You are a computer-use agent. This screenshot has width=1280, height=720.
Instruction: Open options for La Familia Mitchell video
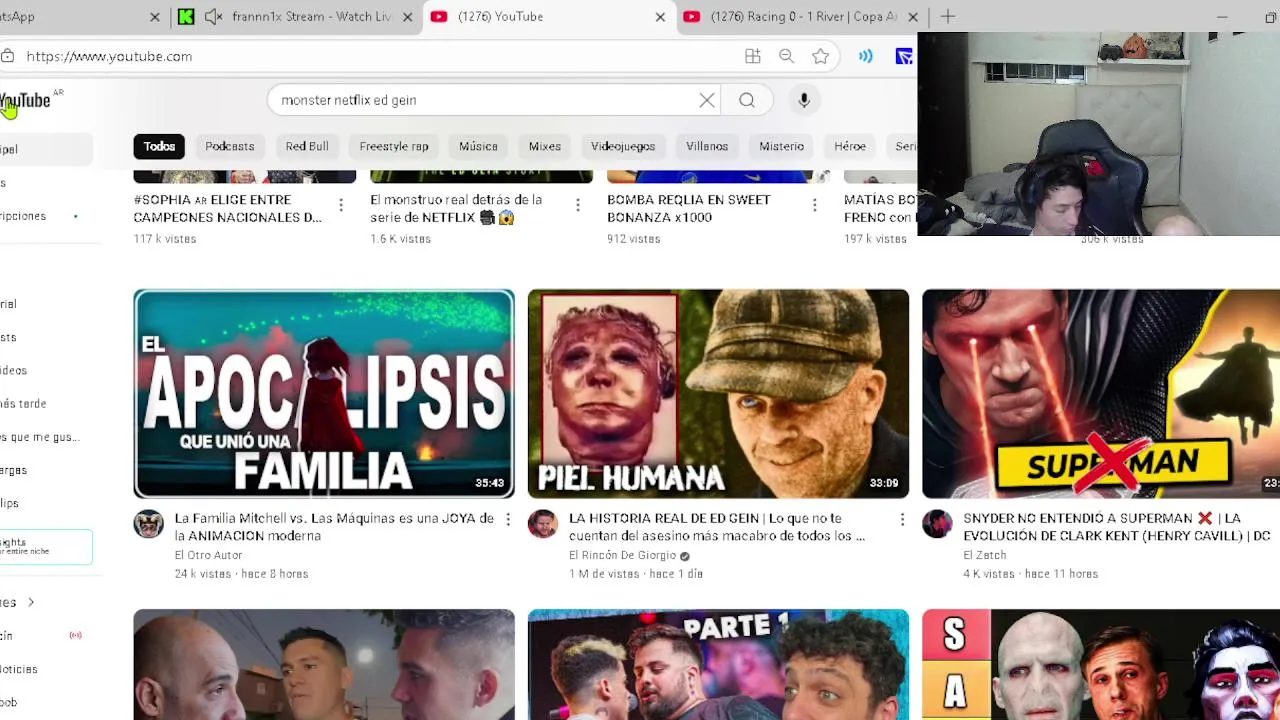[x=508, y=519]
